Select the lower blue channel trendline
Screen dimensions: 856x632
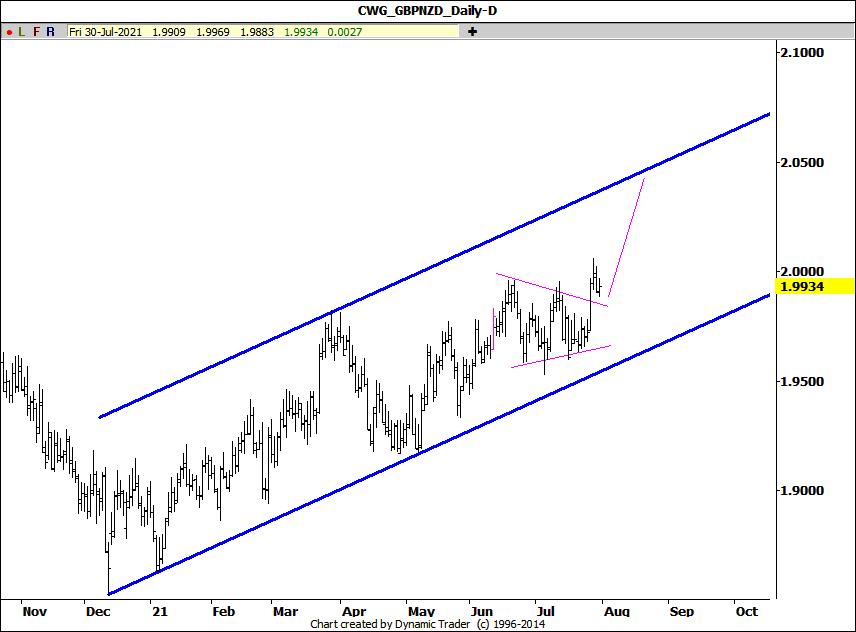tap(439, 444)
